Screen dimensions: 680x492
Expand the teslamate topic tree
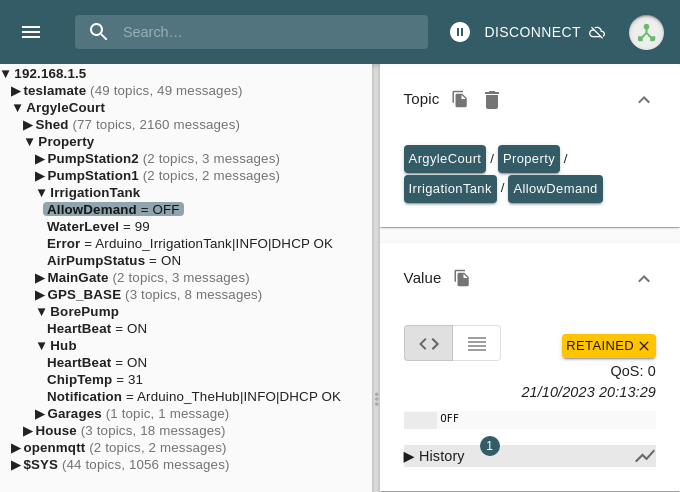(x=16, y=91)
